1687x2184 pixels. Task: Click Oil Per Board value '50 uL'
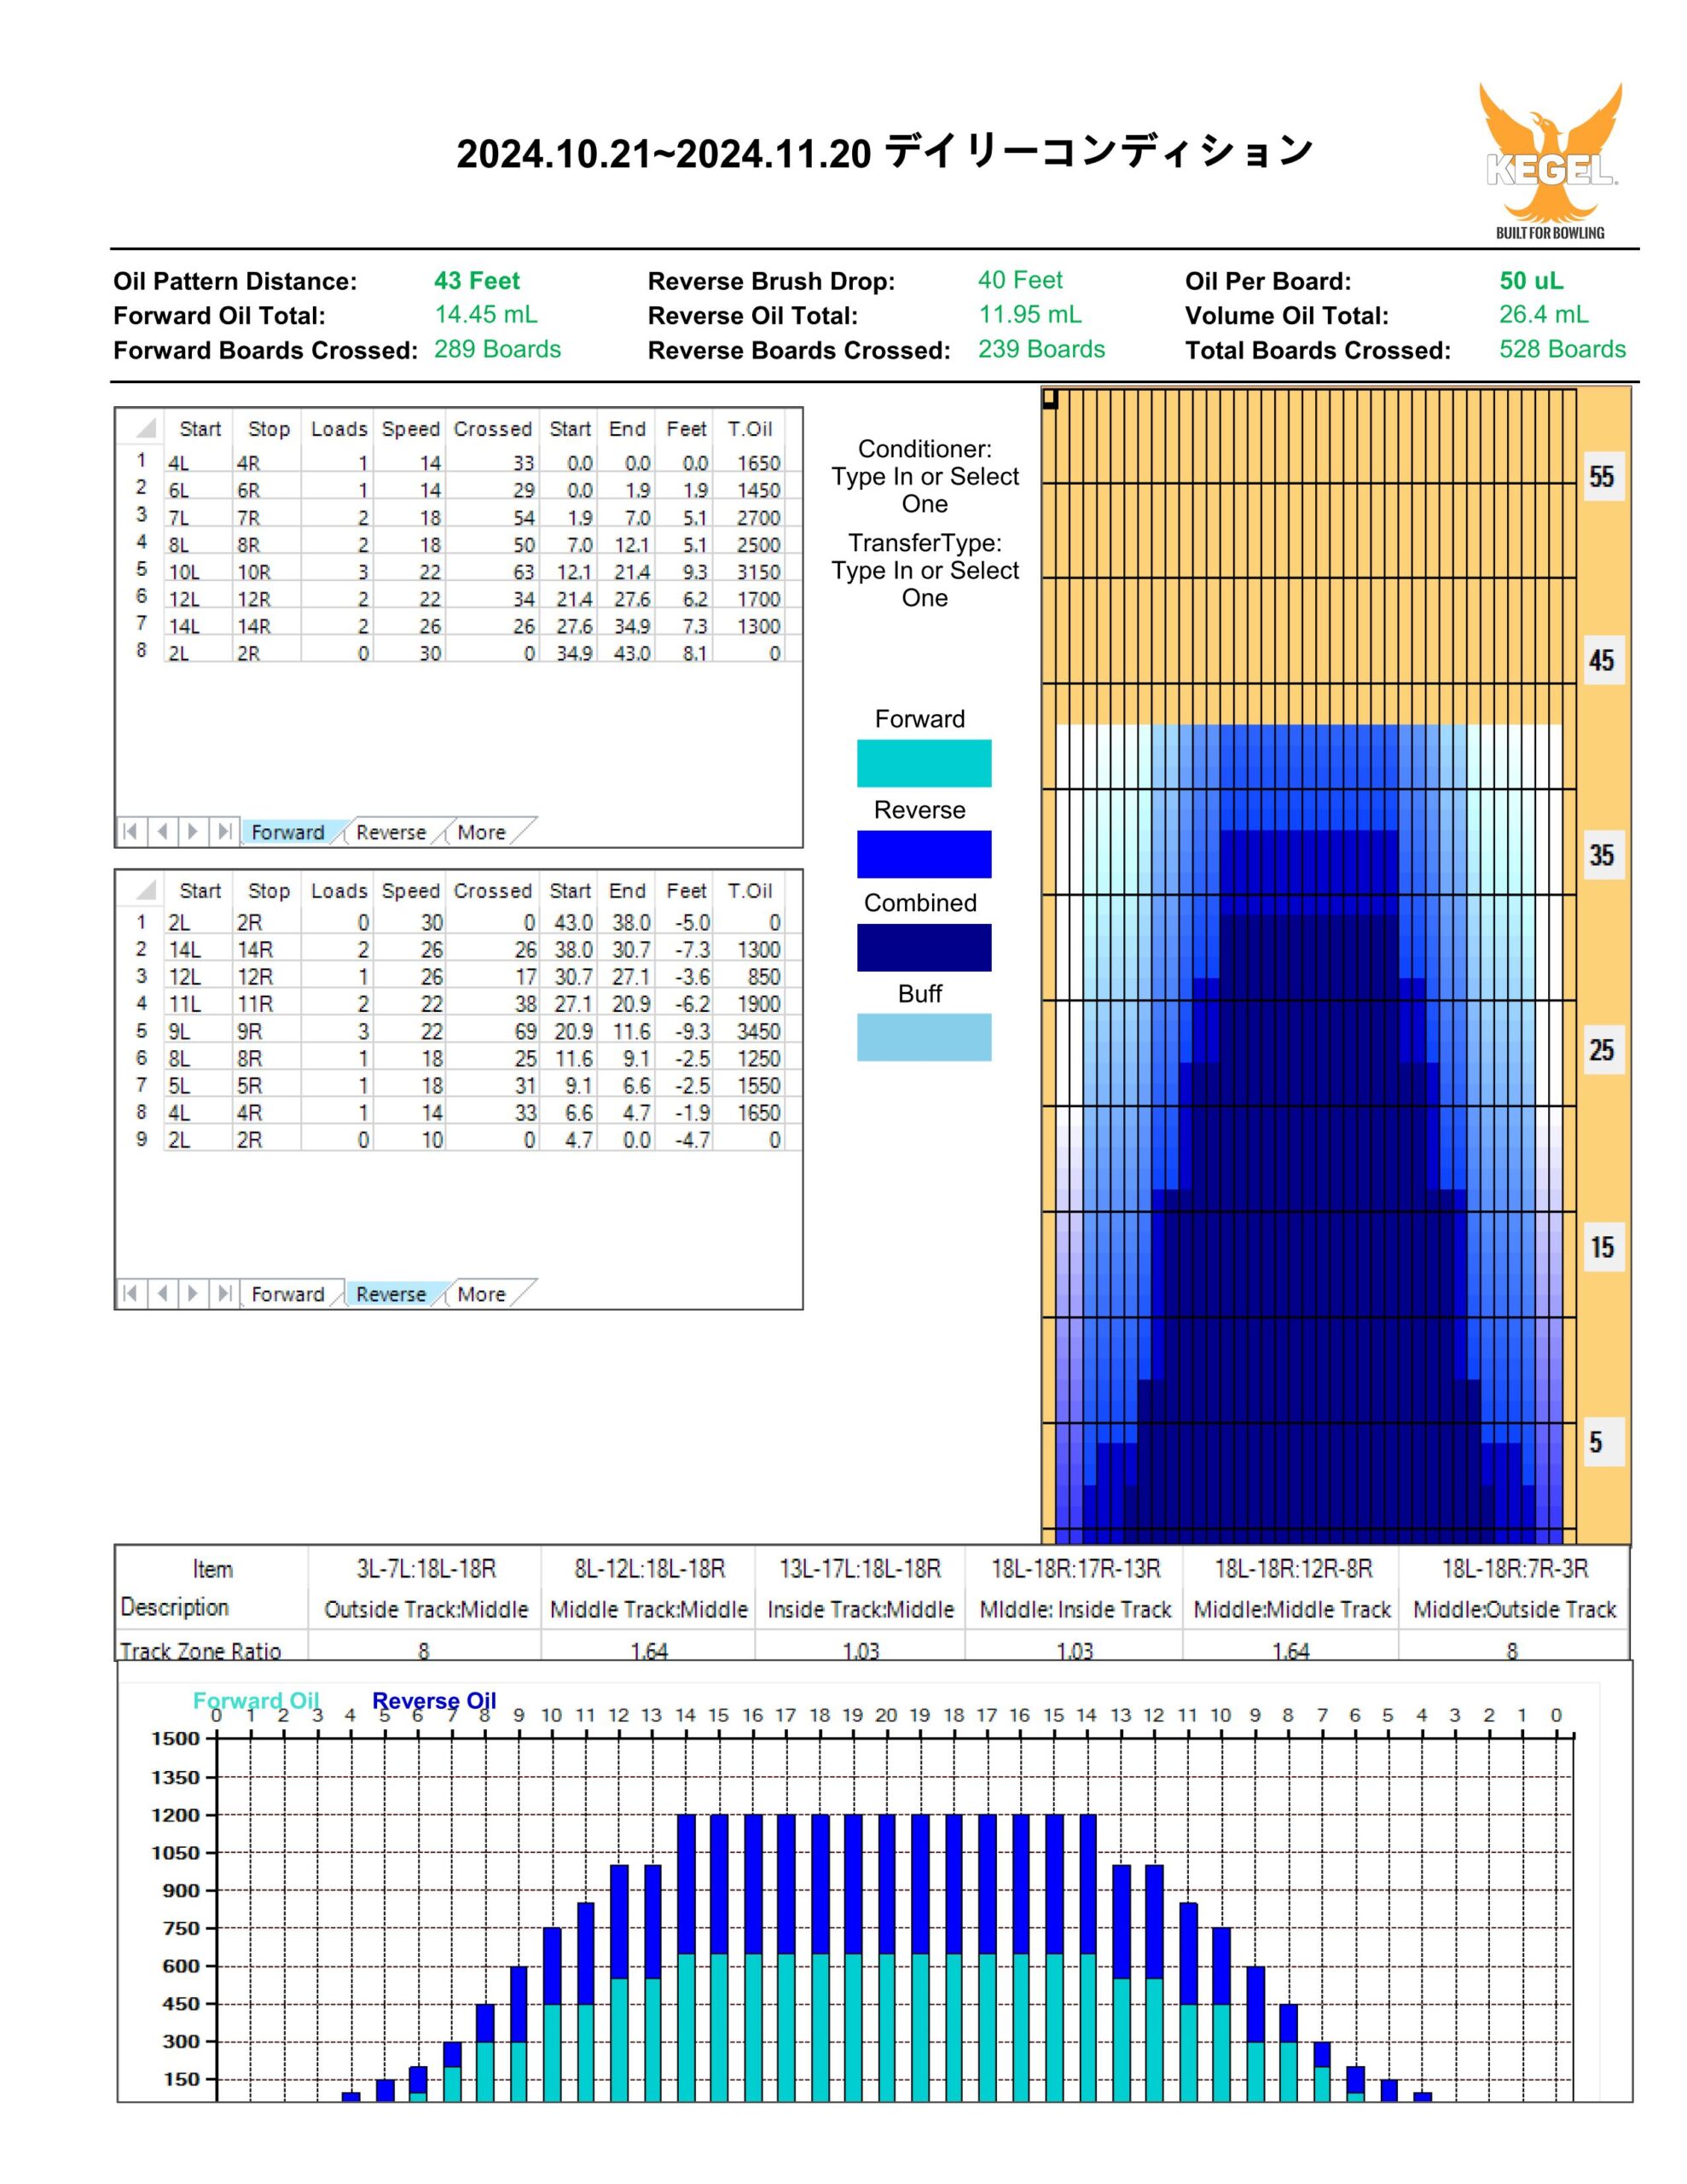point(1531,281)
